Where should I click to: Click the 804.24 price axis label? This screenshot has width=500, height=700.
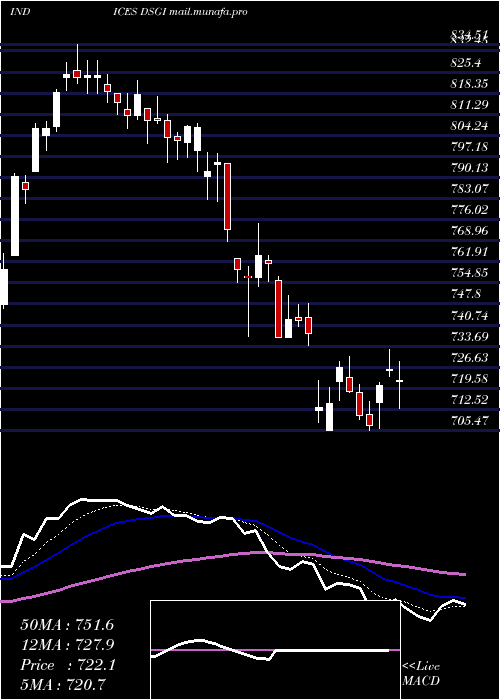(x=468, y=126)
